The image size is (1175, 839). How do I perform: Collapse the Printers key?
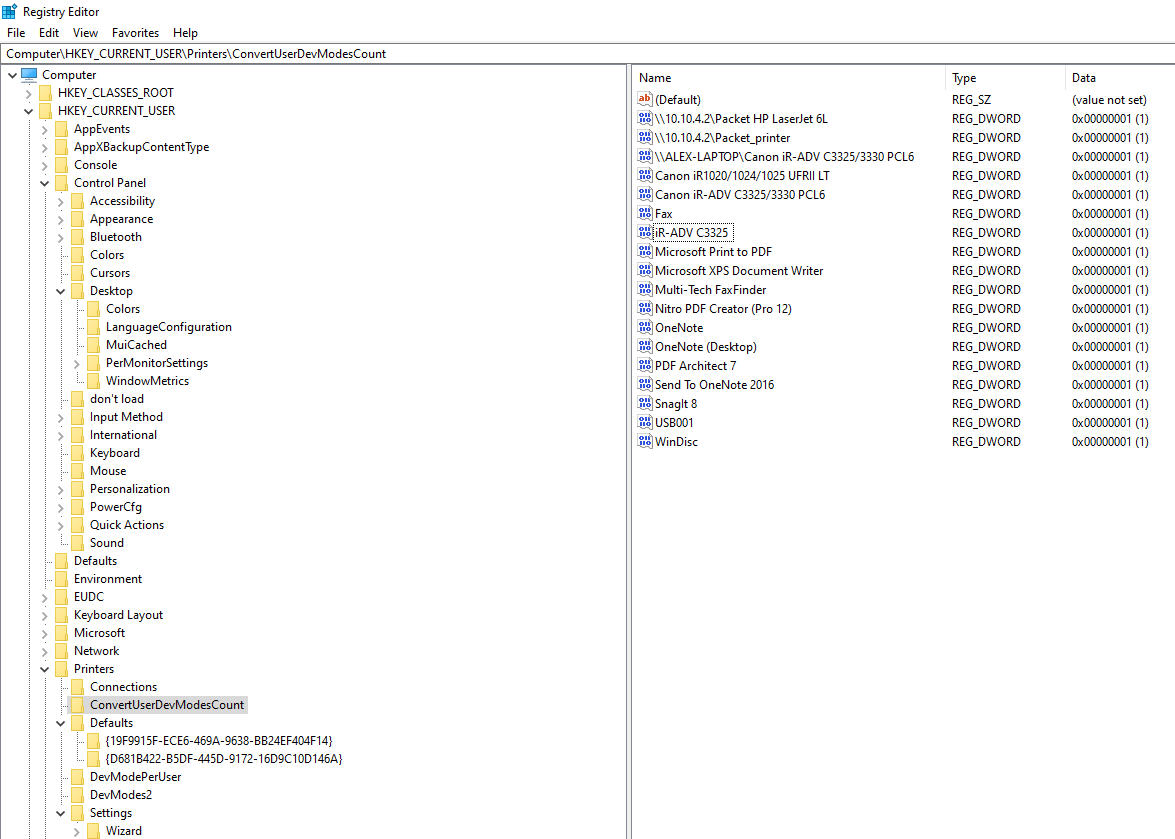(44, 669)
